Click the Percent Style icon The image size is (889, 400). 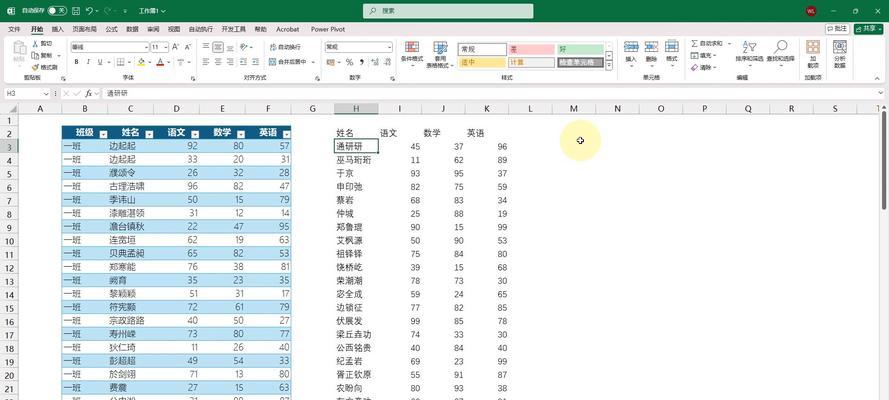(349, 62)
